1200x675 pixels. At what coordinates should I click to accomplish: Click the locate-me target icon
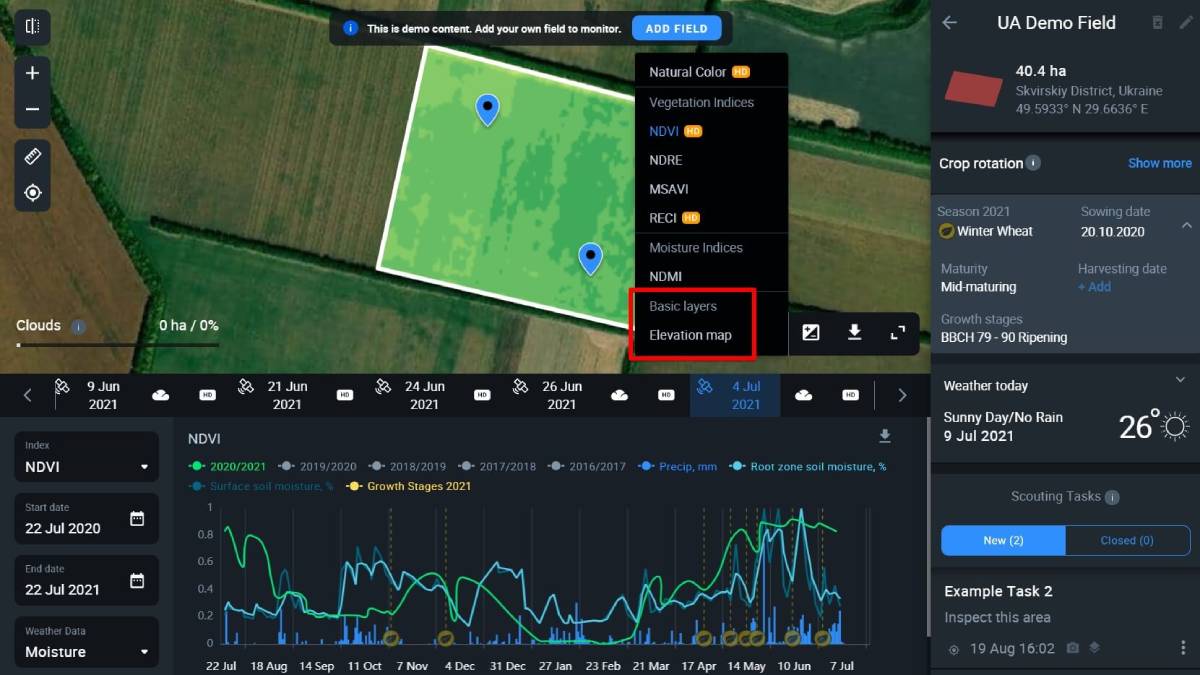(32, 193)
